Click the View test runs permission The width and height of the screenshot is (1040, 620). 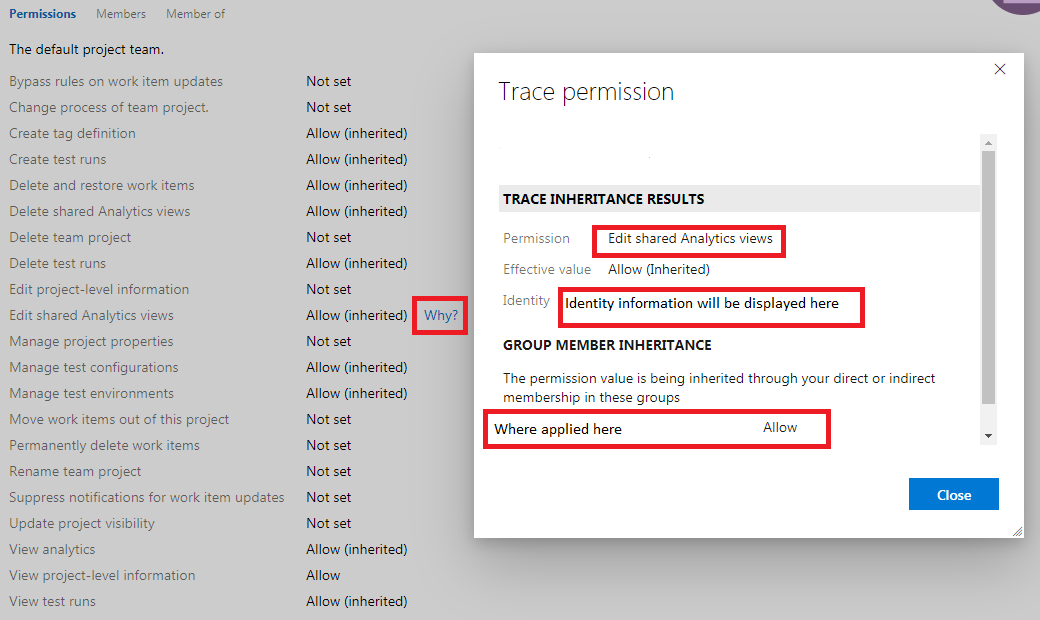pos(52,600)
